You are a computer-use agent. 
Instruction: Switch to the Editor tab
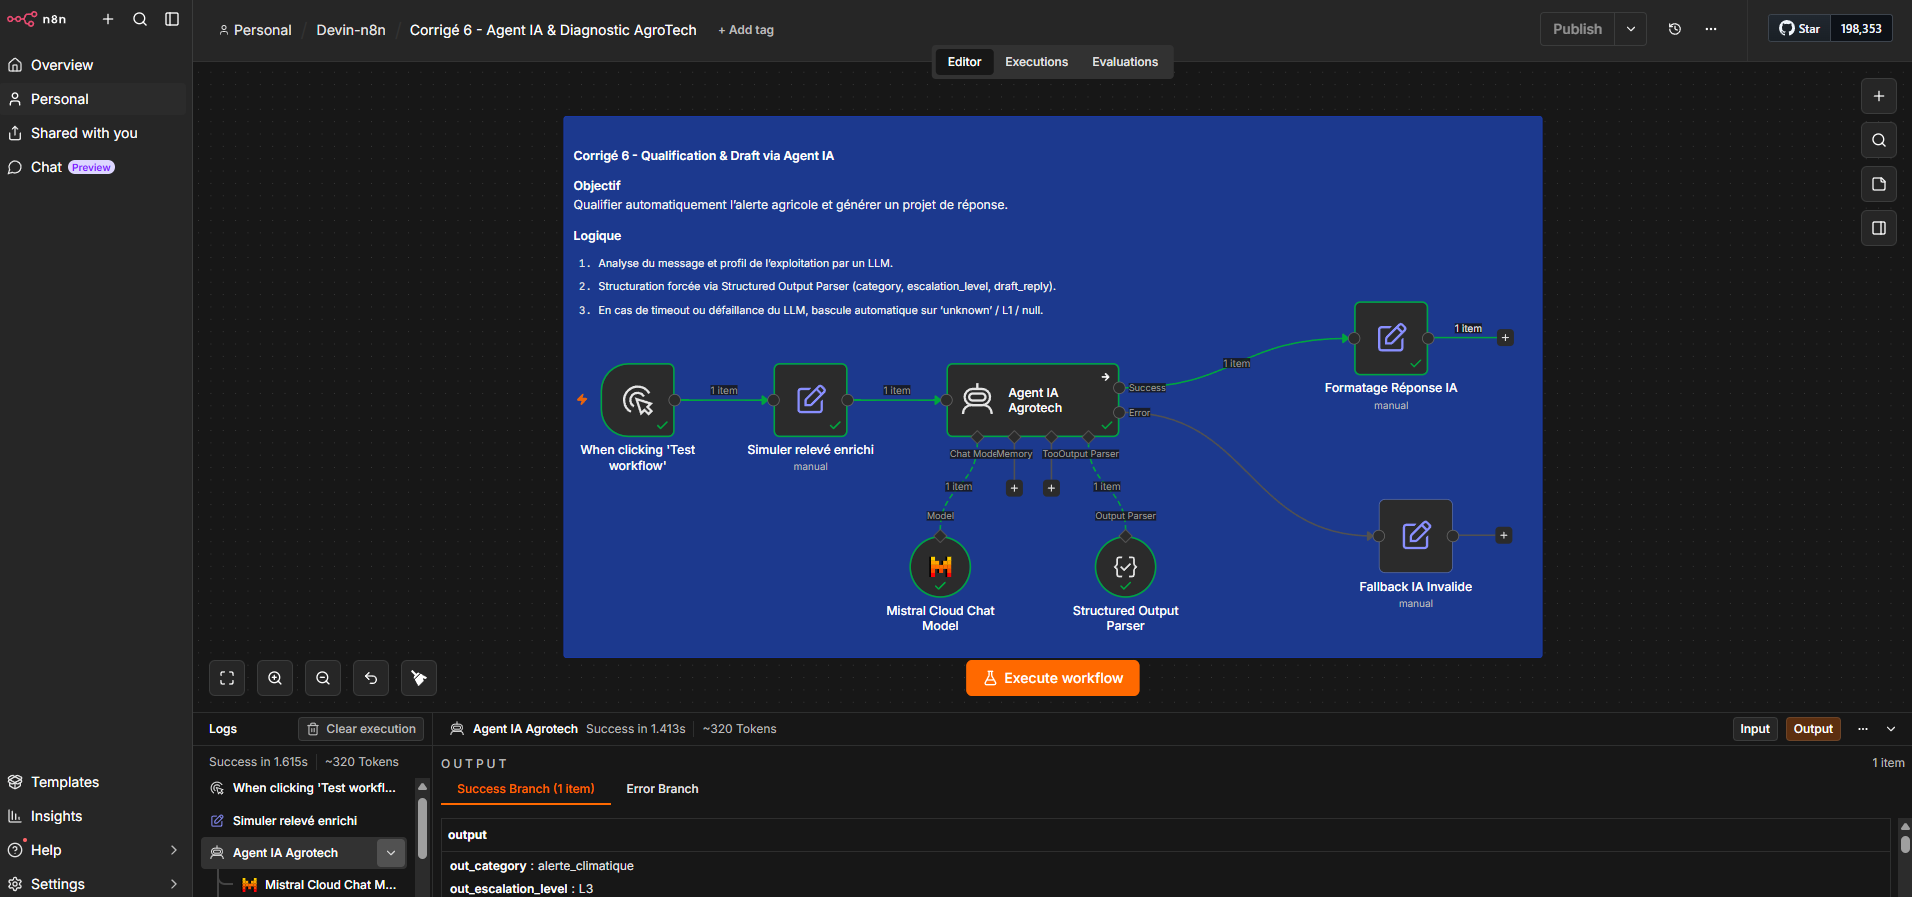964,62
